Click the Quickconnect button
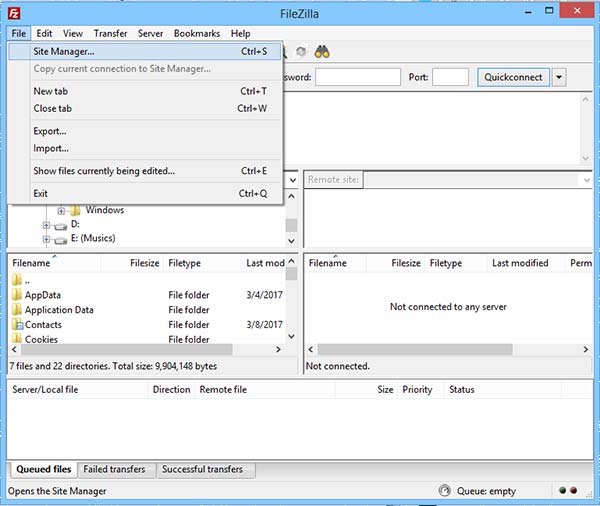 [513, 77]
